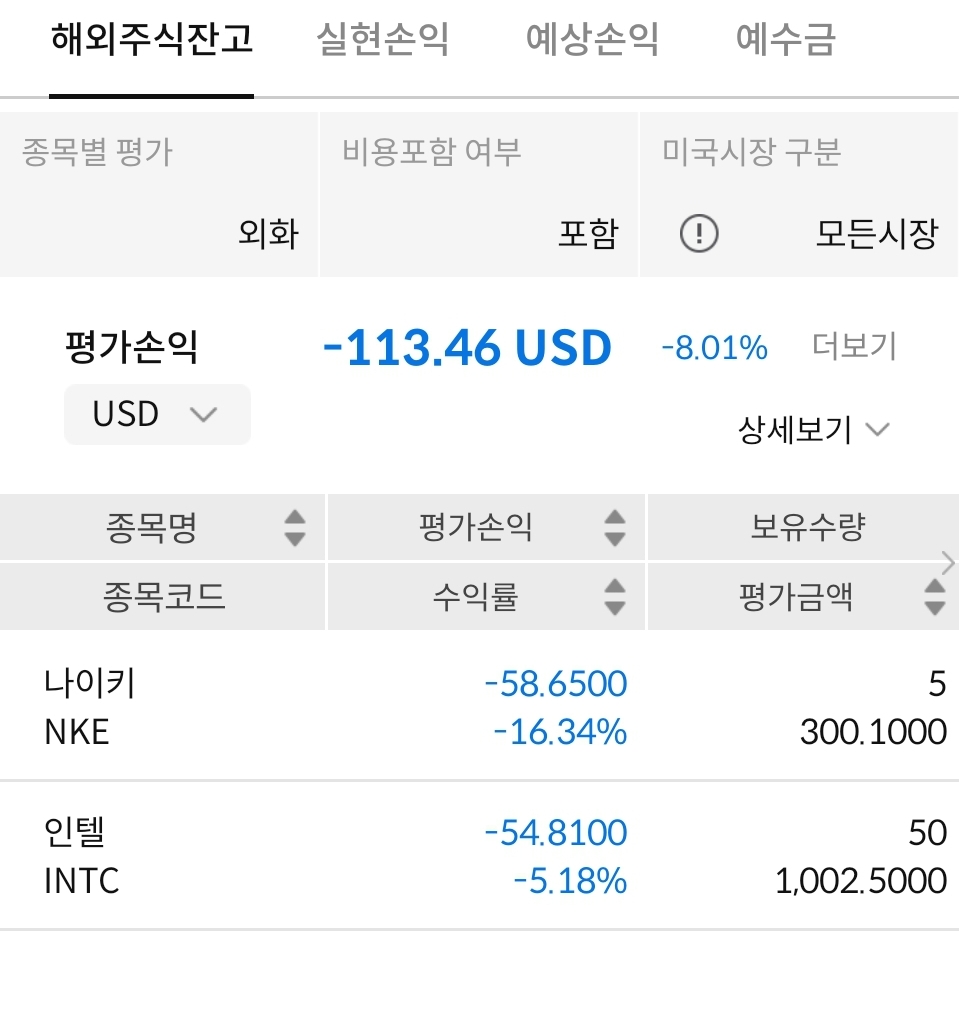Click sort arrows next to 수익률 header
This screenshot has height=1025, width=959.
pyautogui.click(x=615, y=597)
